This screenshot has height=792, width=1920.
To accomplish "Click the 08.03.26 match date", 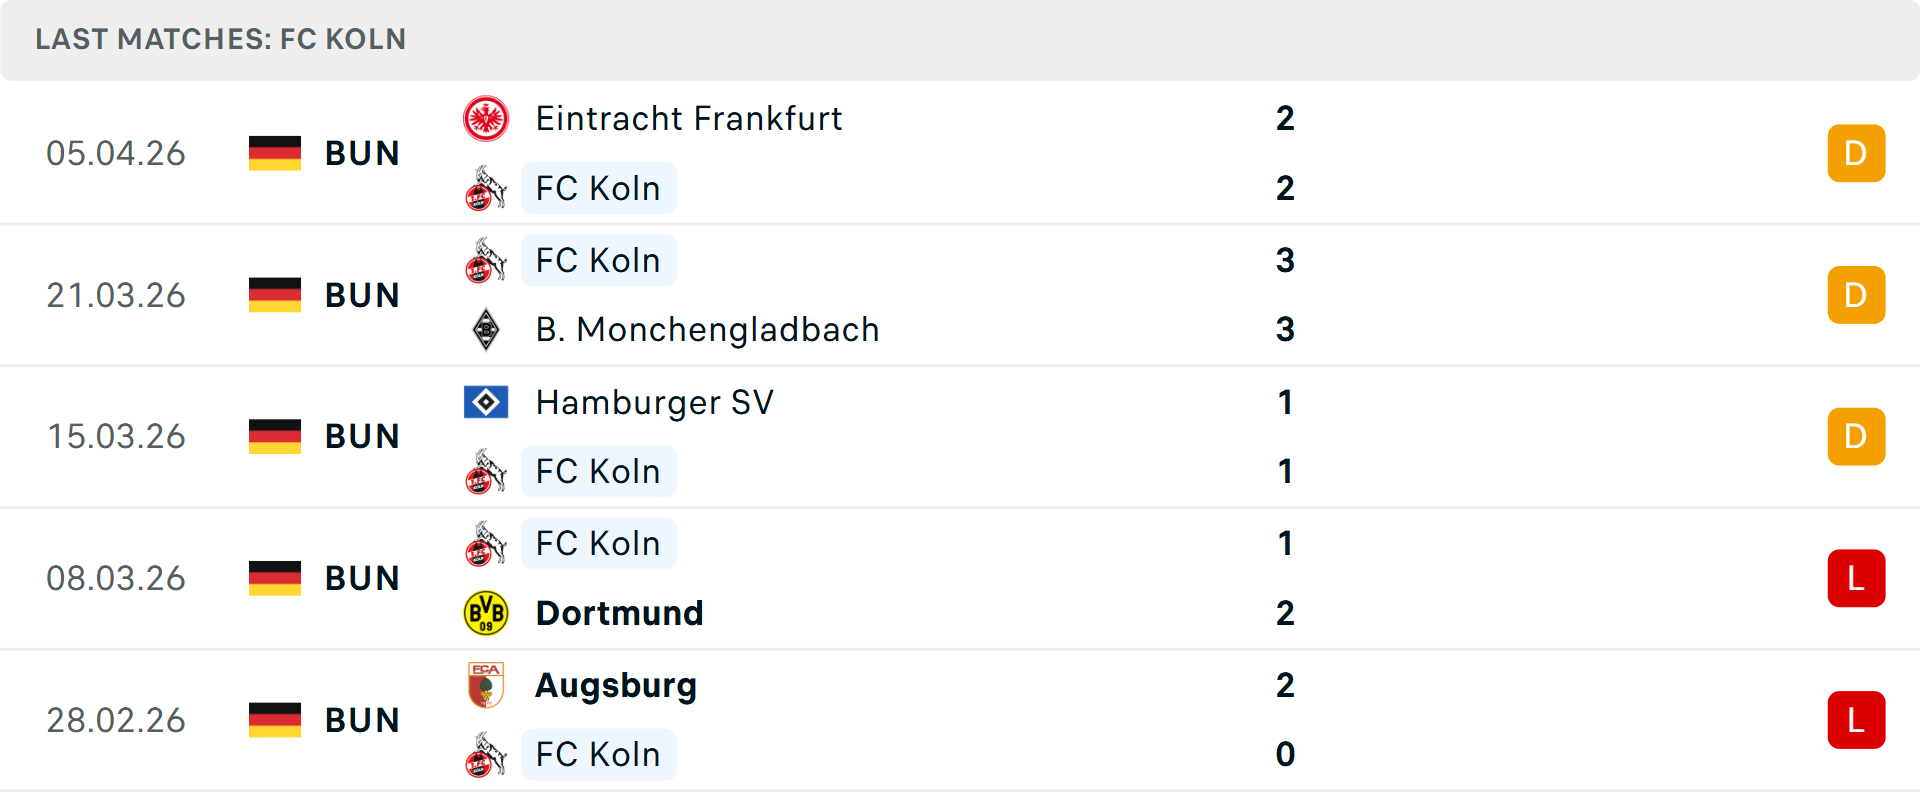I will point(116,578).
